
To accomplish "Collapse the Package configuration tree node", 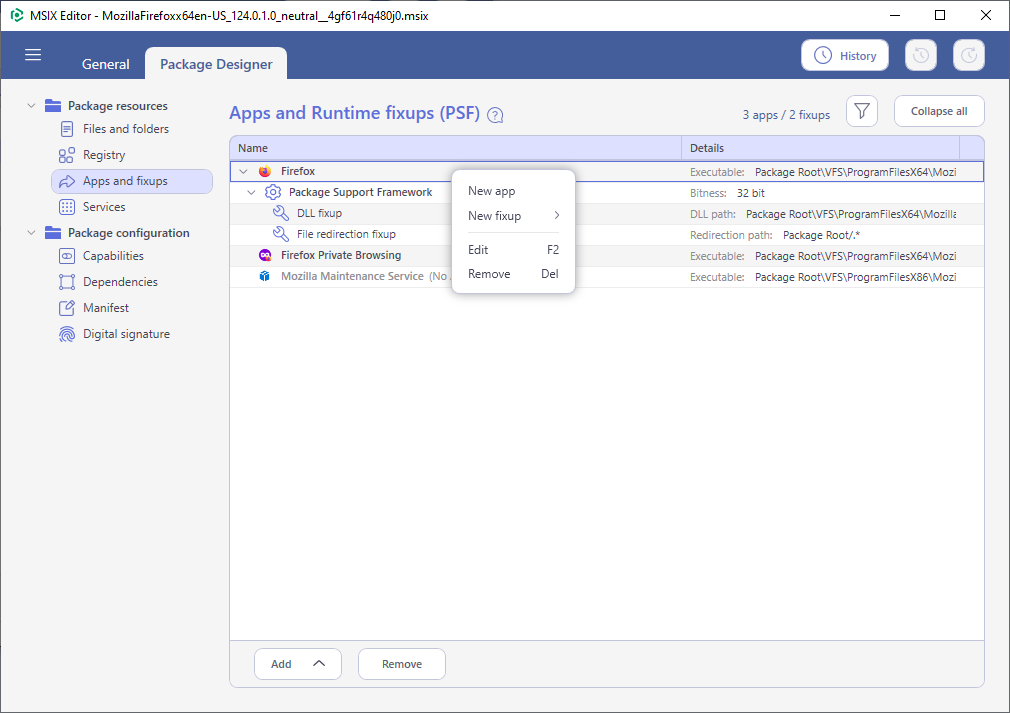I will point(31,233).
